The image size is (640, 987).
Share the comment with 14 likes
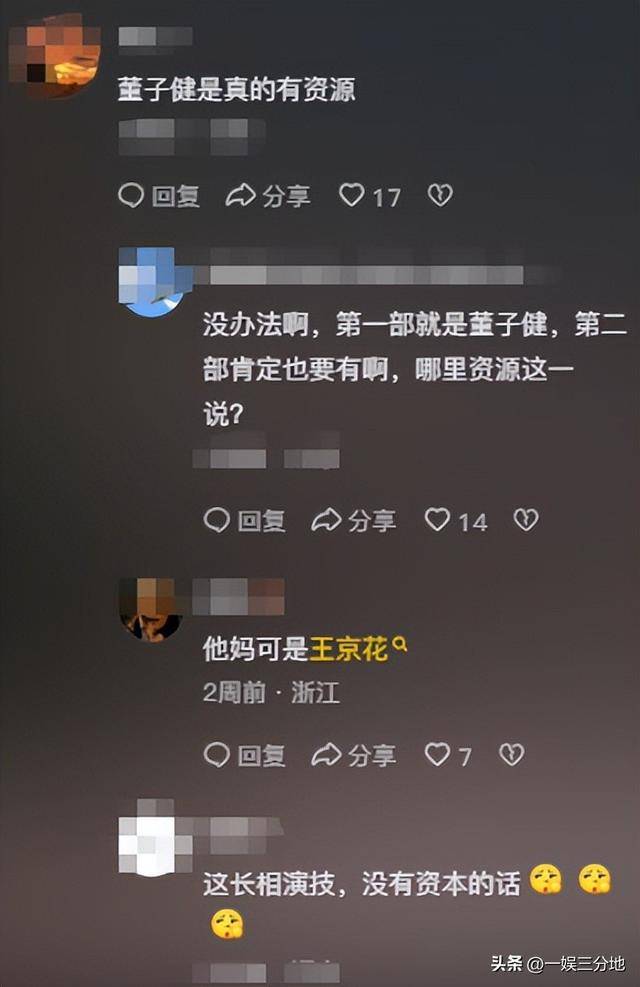(354, 521)
